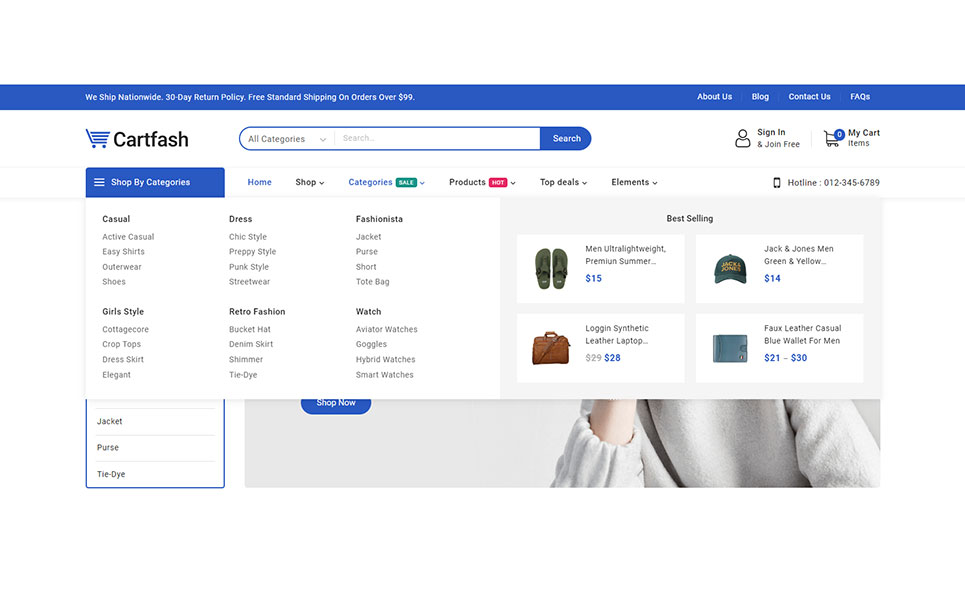Go to the Home menu item
Viewport: 965px width, 600px height.
pyautogui.click(x=260, y=182)
